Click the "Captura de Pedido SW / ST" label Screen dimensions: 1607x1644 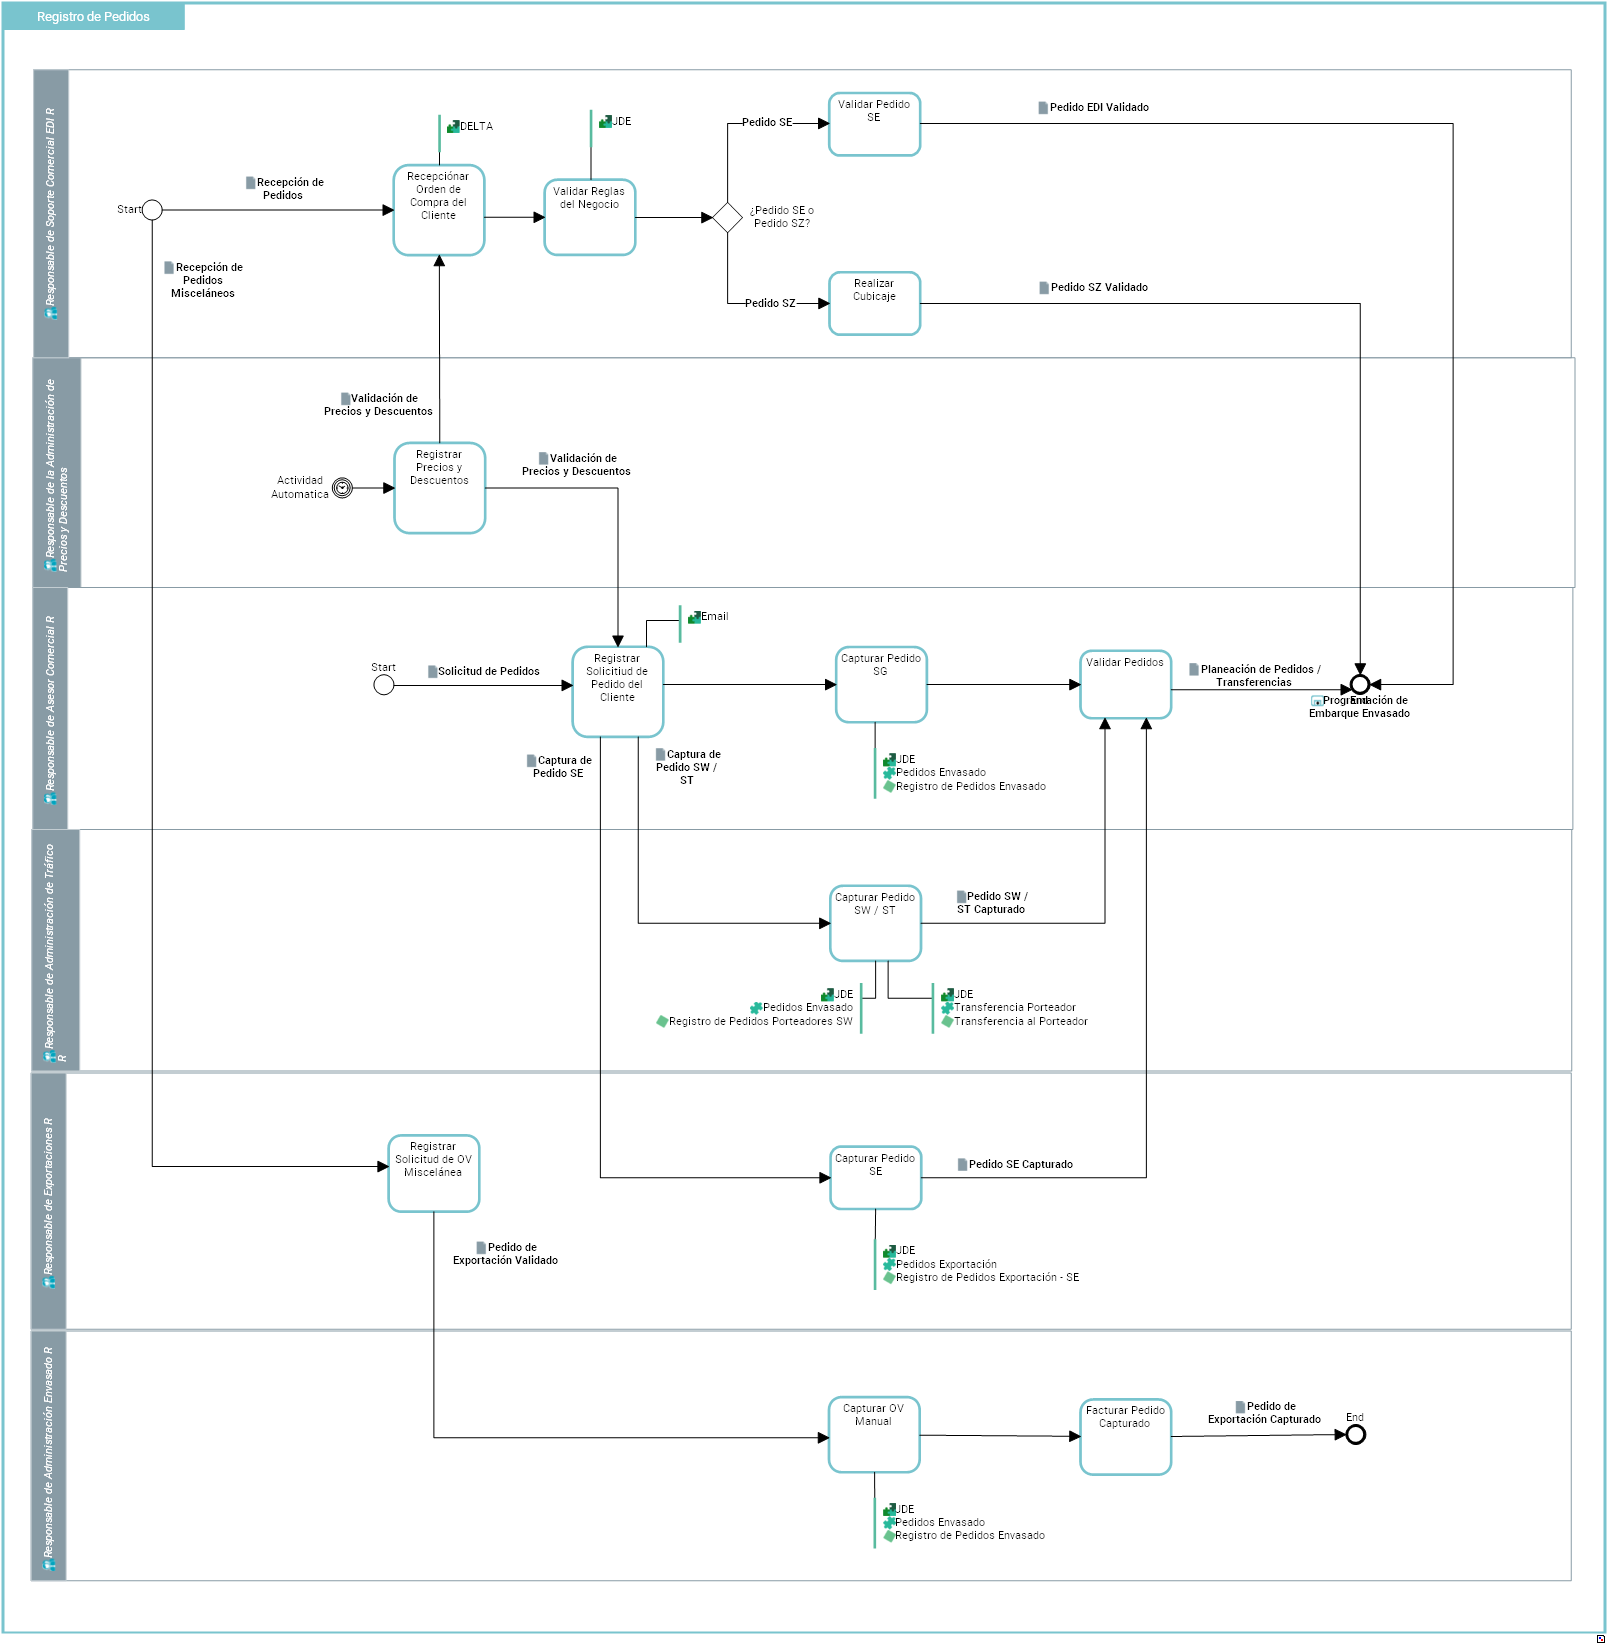click(688, 768)
